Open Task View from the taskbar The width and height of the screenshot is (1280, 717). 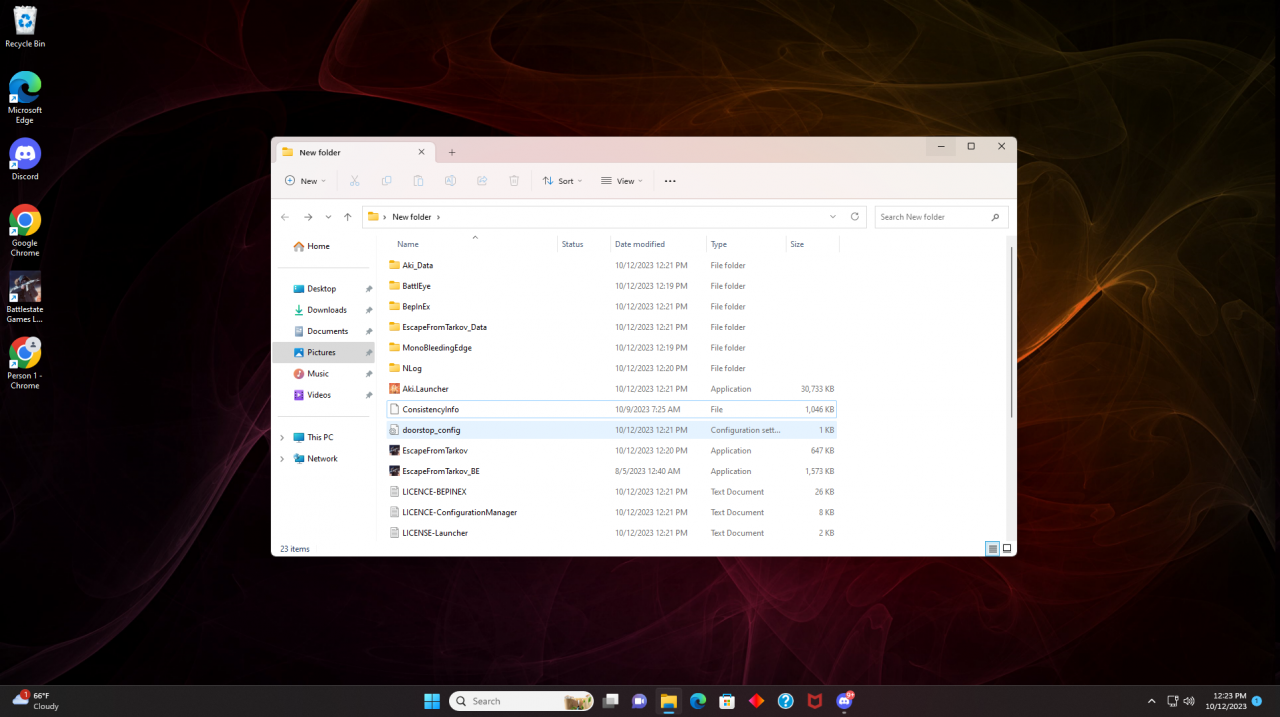click(x=611, y=701)
